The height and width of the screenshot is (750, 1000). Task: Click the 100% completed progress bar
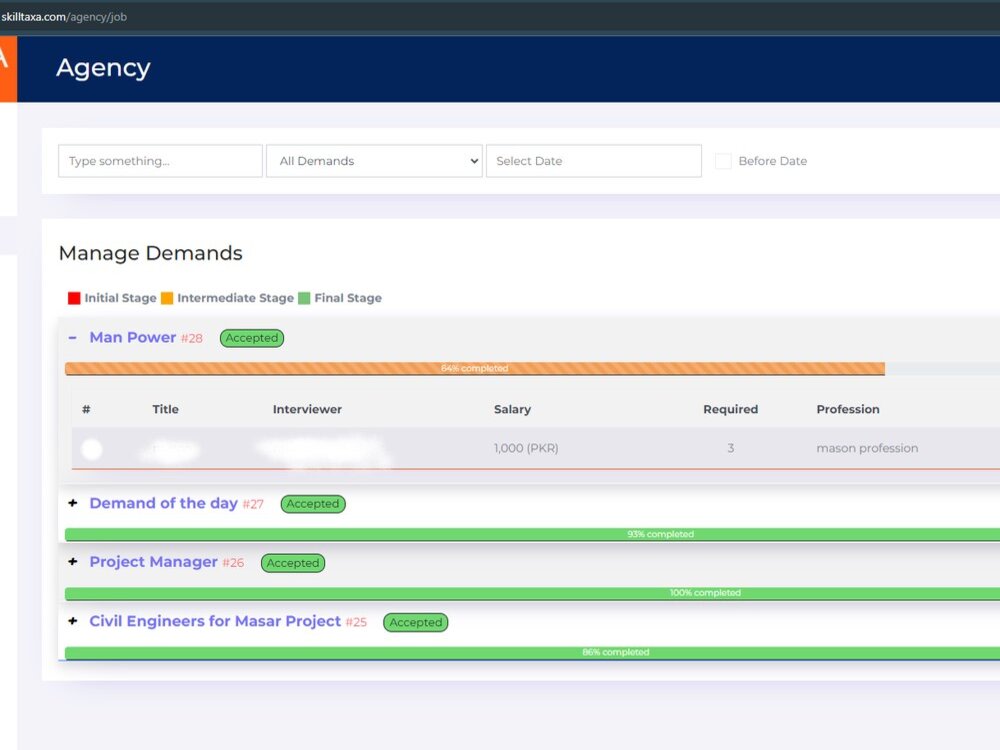[x=533, y=593]
